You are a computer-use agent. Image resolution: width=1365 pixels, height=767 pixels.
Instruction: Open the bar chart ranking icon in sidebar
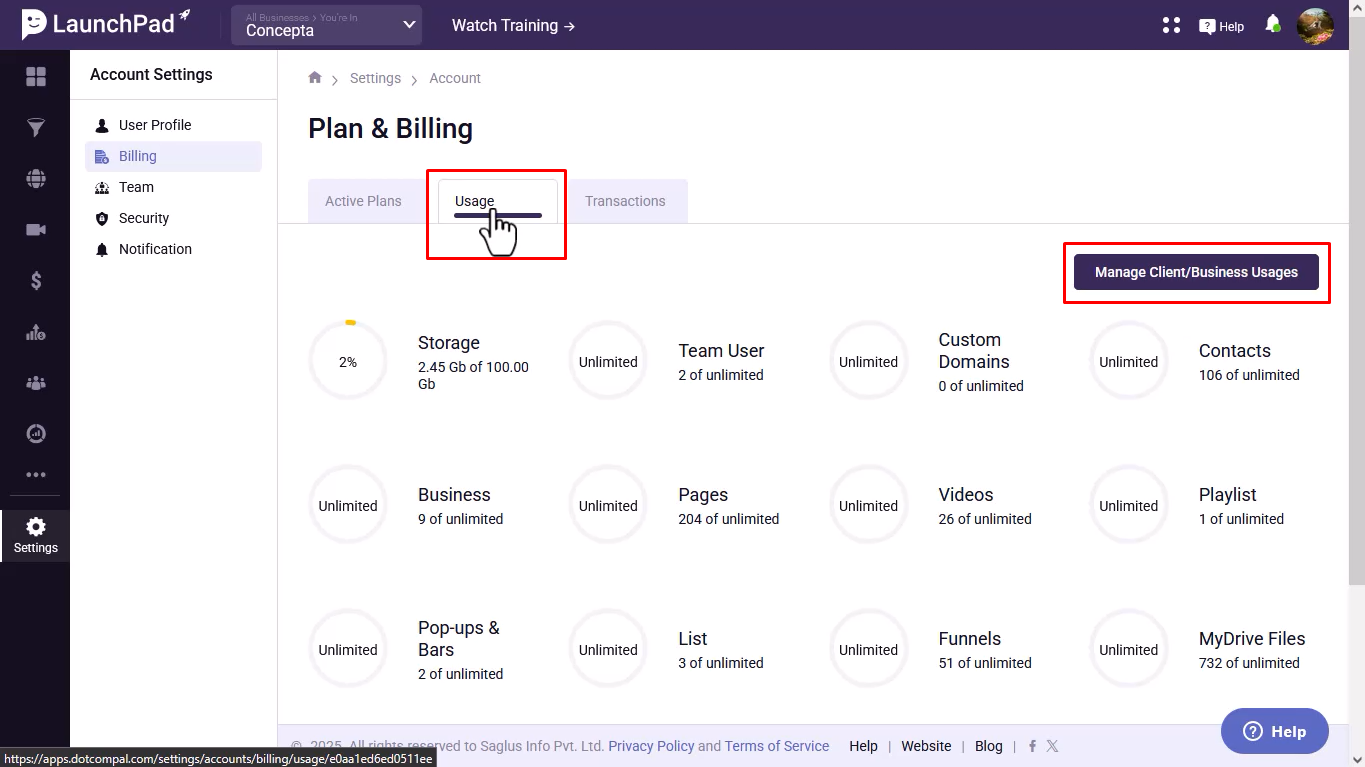point(36,332)
